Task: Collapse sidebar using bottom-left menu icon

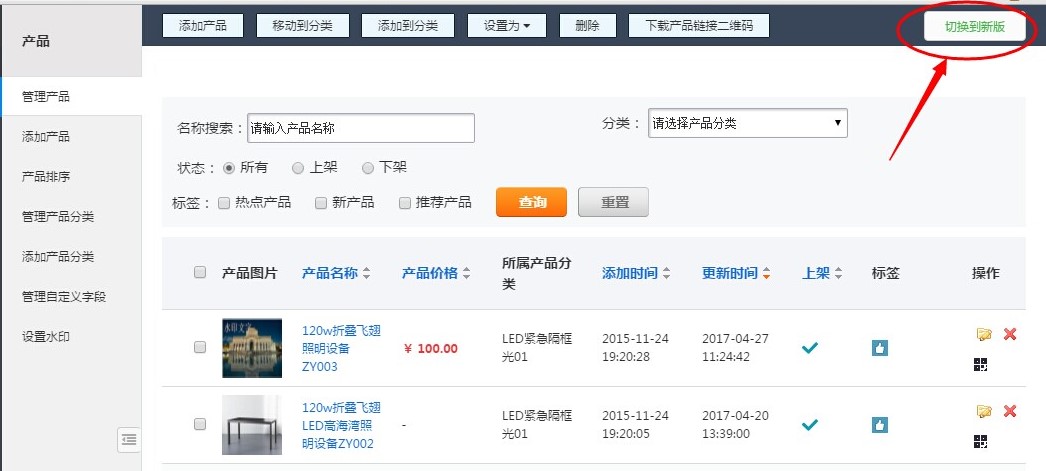Action: (x=128, y=438)
